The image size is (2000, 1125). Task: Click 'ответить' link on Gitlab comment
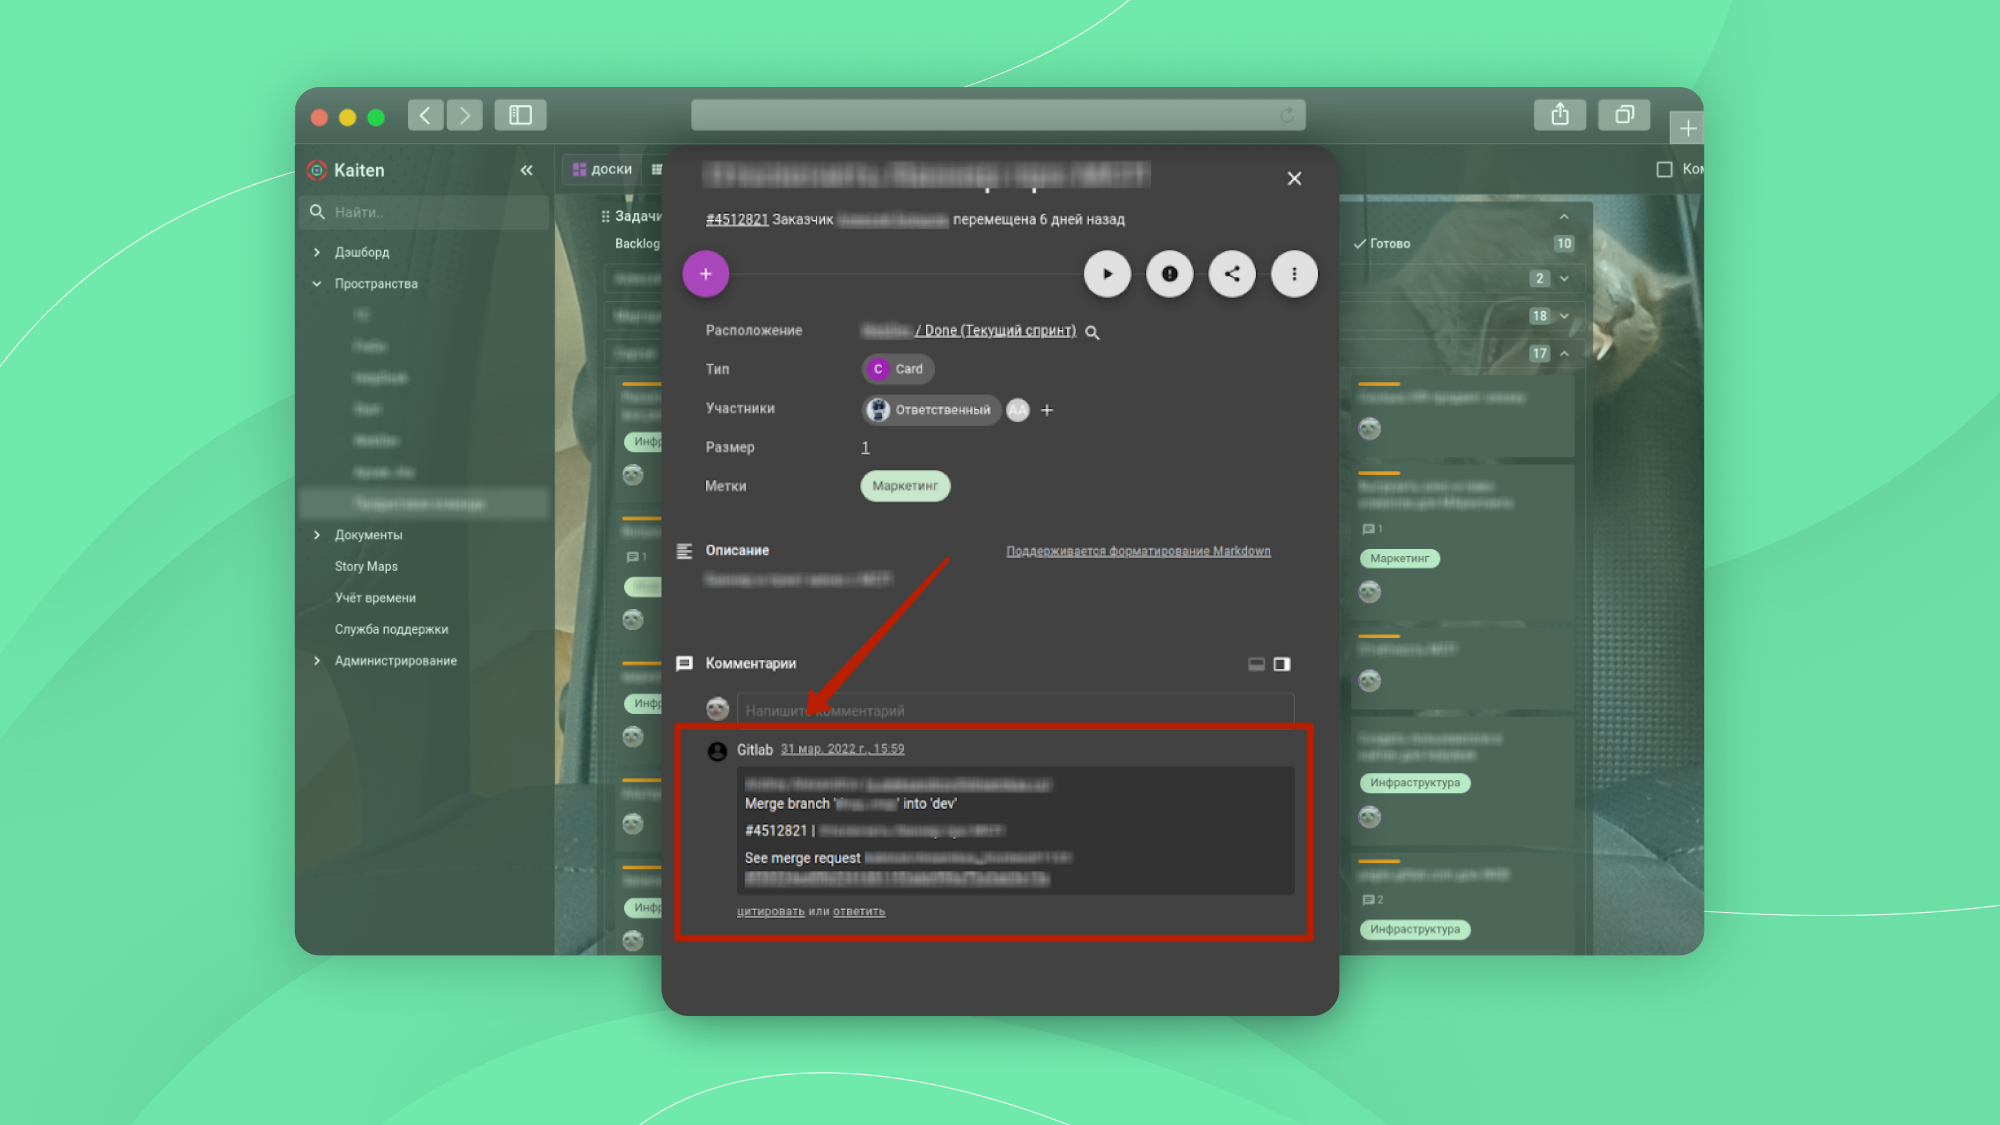click(x=859, y=911)
